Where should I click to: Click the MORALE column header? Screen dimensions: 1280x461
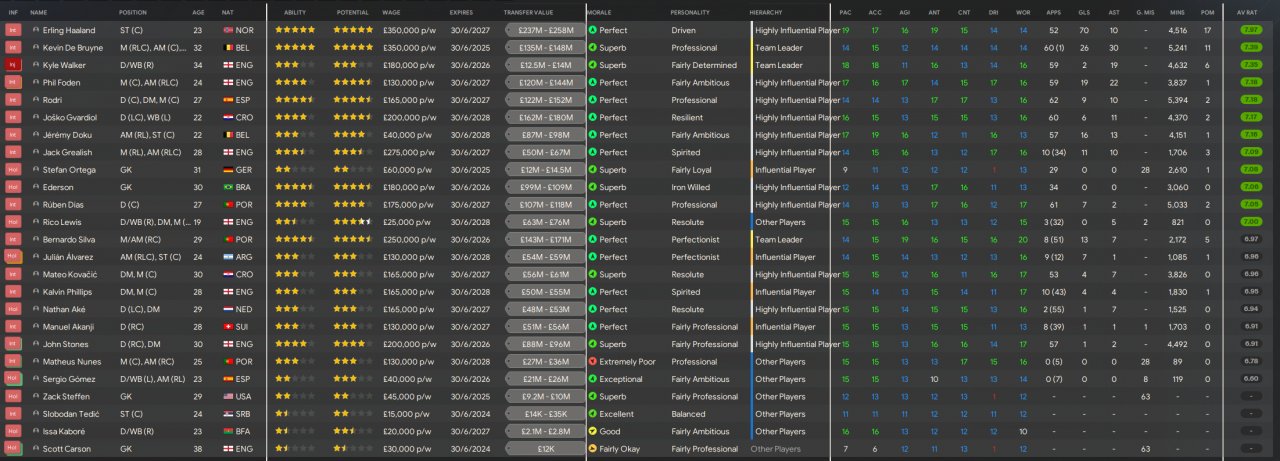tap(599, 12)
